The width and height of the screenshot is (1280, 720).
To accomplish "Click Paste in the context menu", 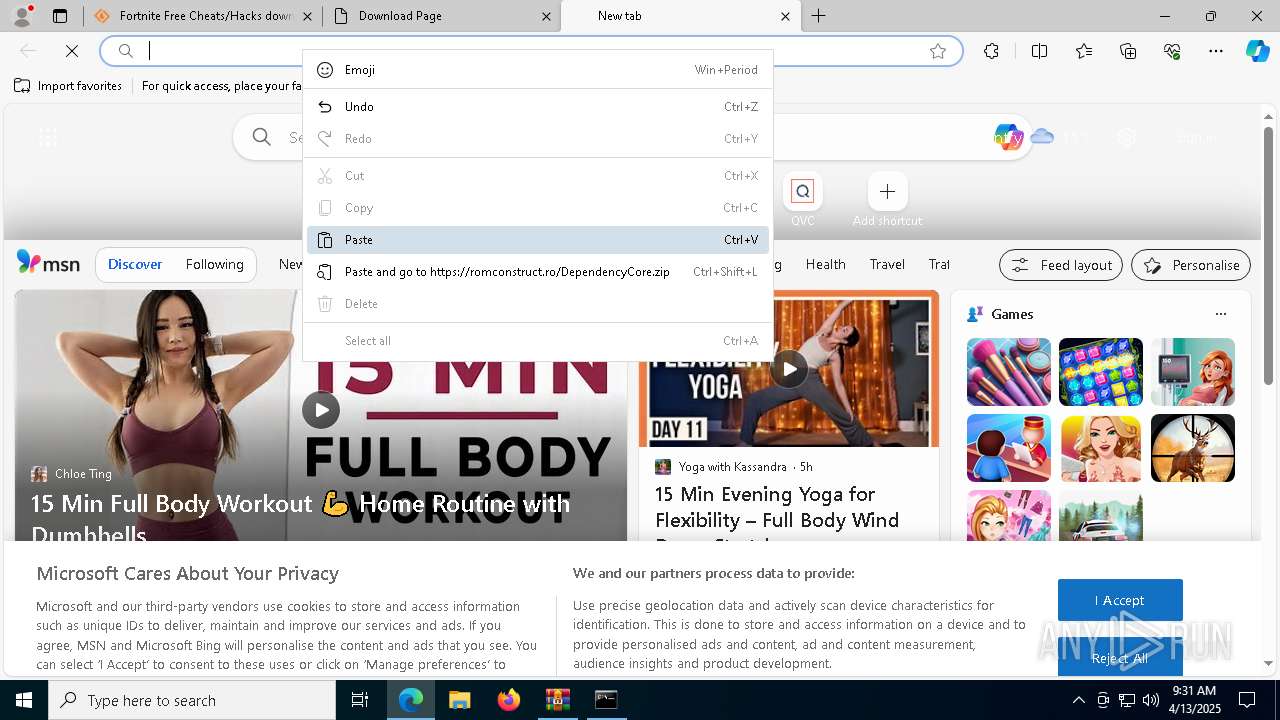I will point(538,240).
